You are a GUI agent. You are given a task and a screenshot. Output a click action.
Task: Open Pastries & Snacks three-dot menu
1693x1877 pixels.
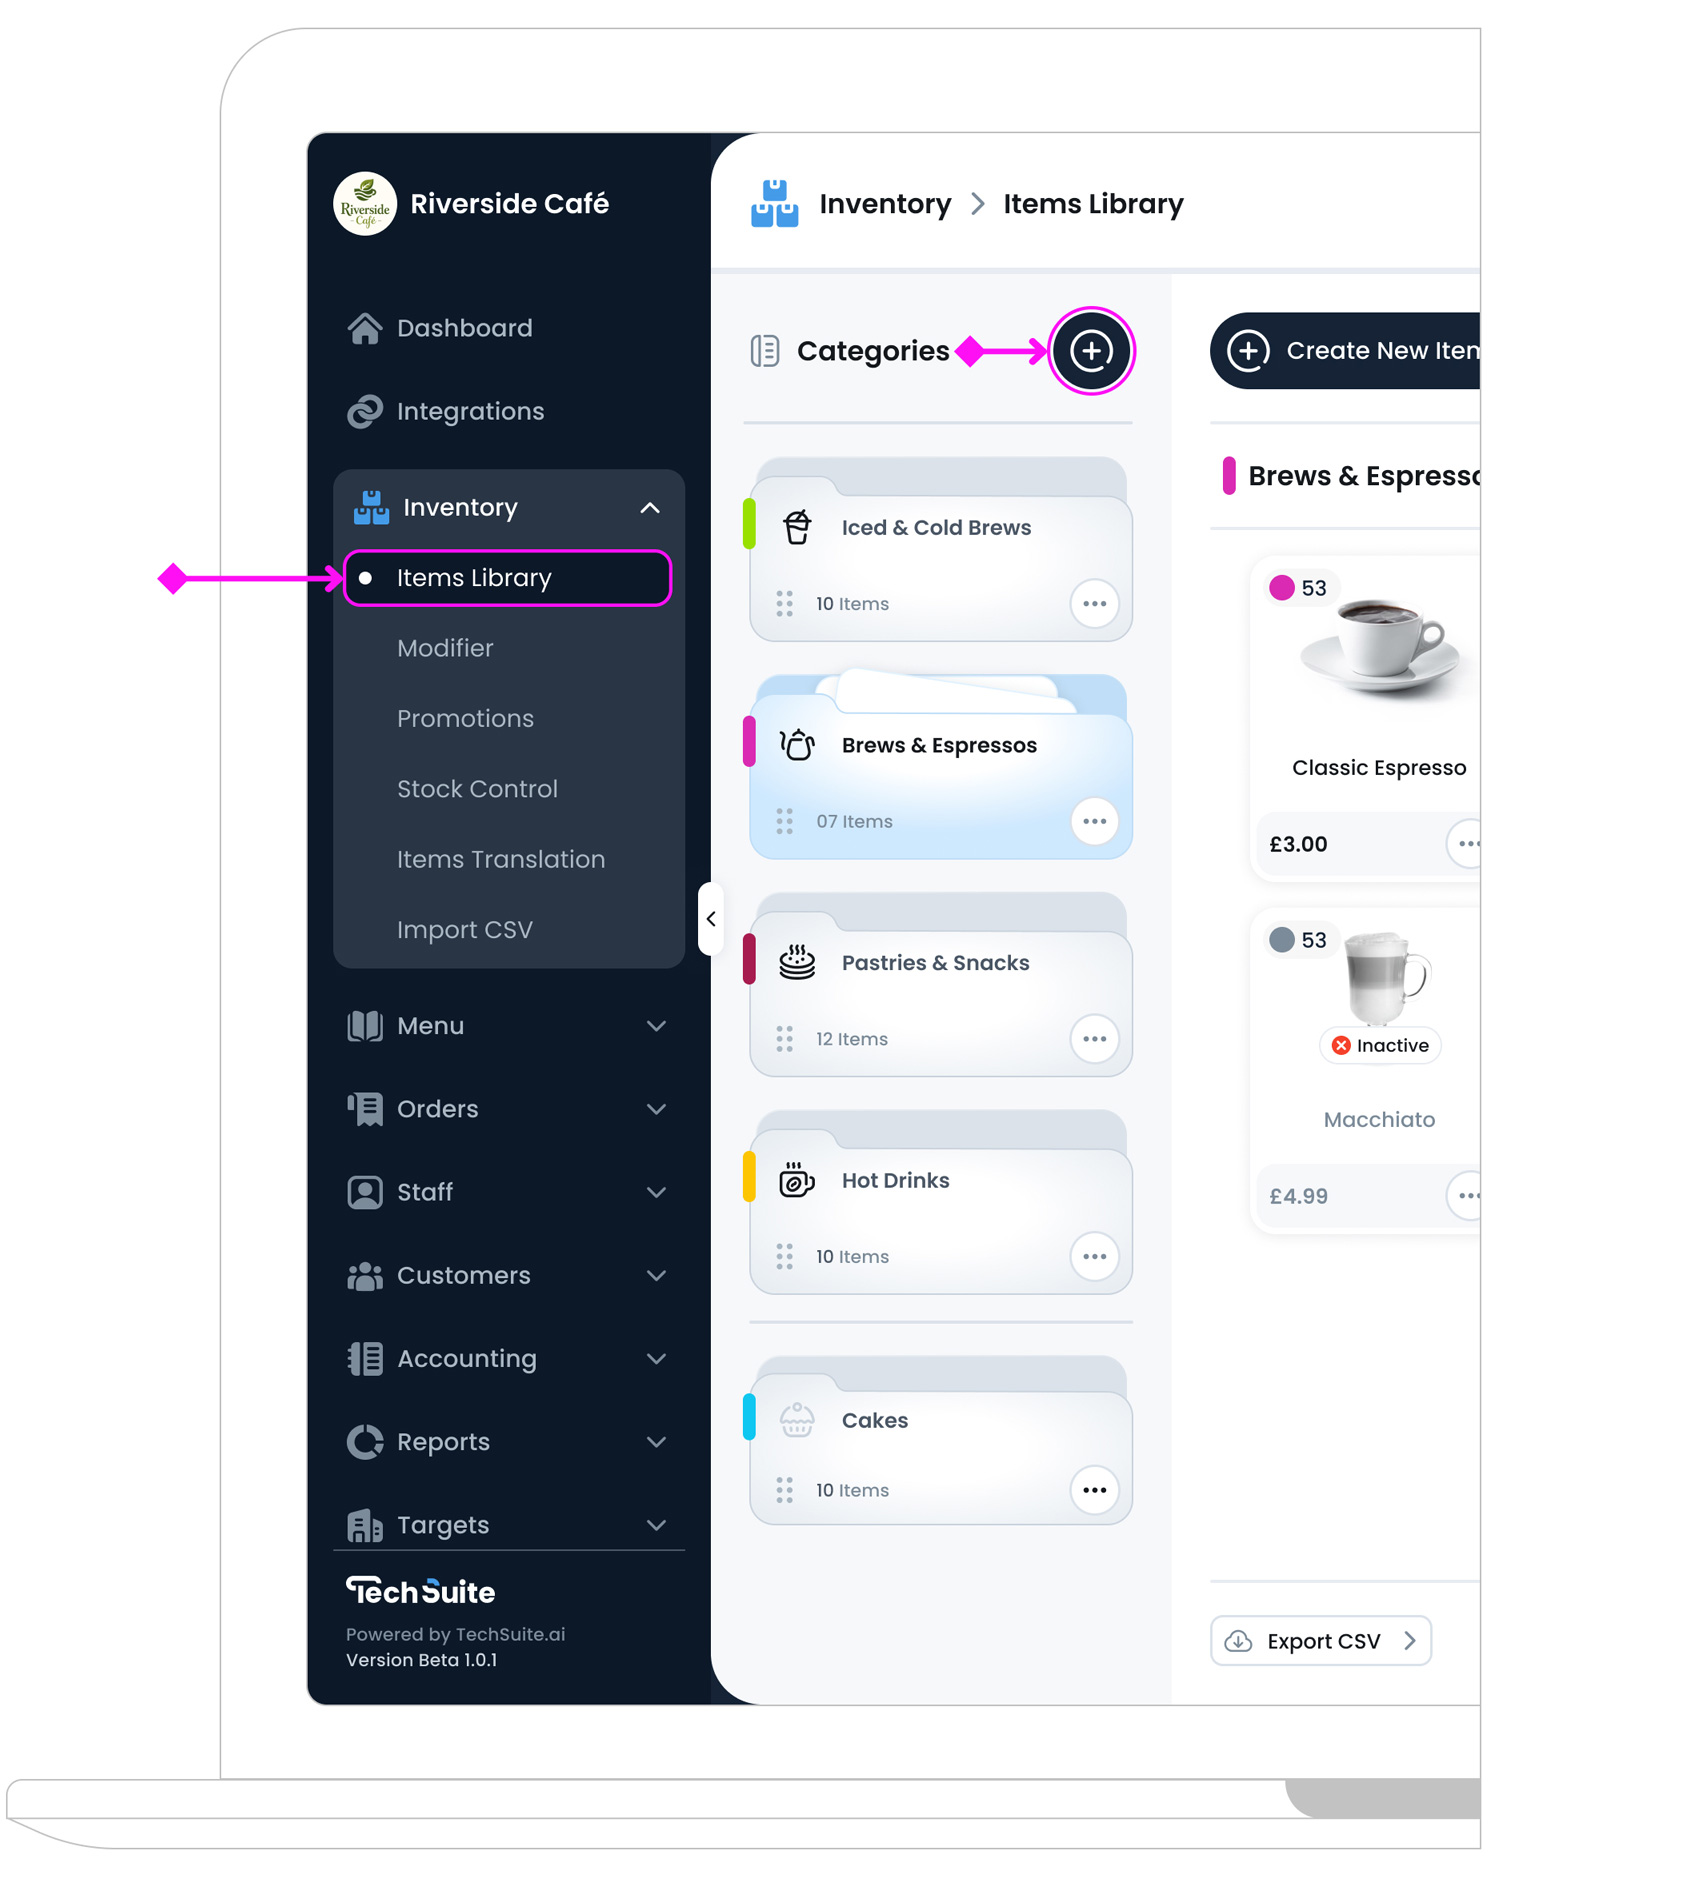(x=1094, y=1039)
